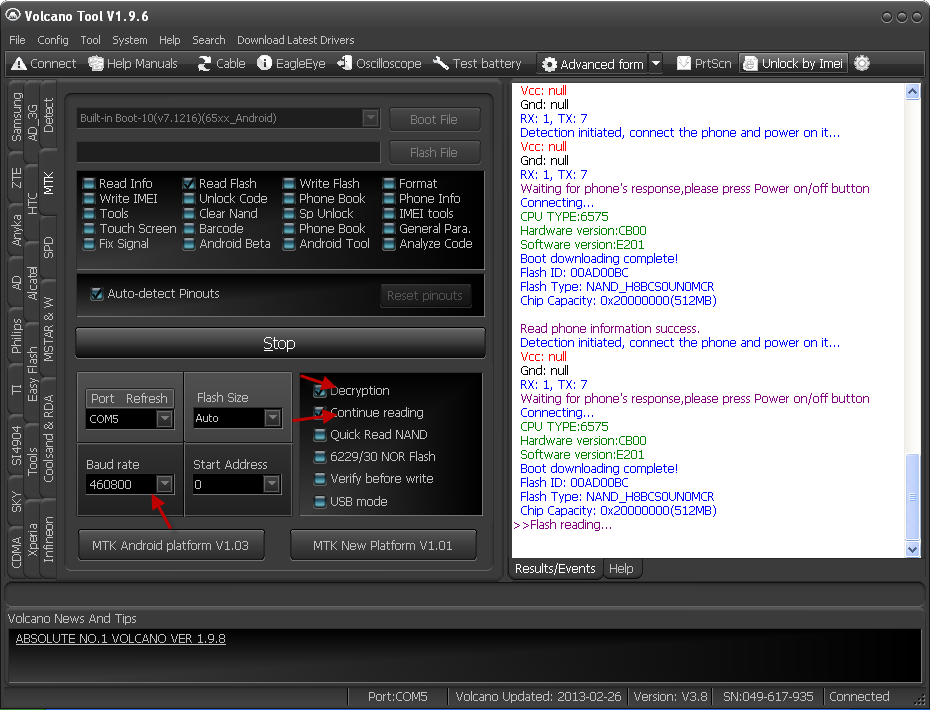Click the Cable toolbar icon

click(x=205, y=63)
